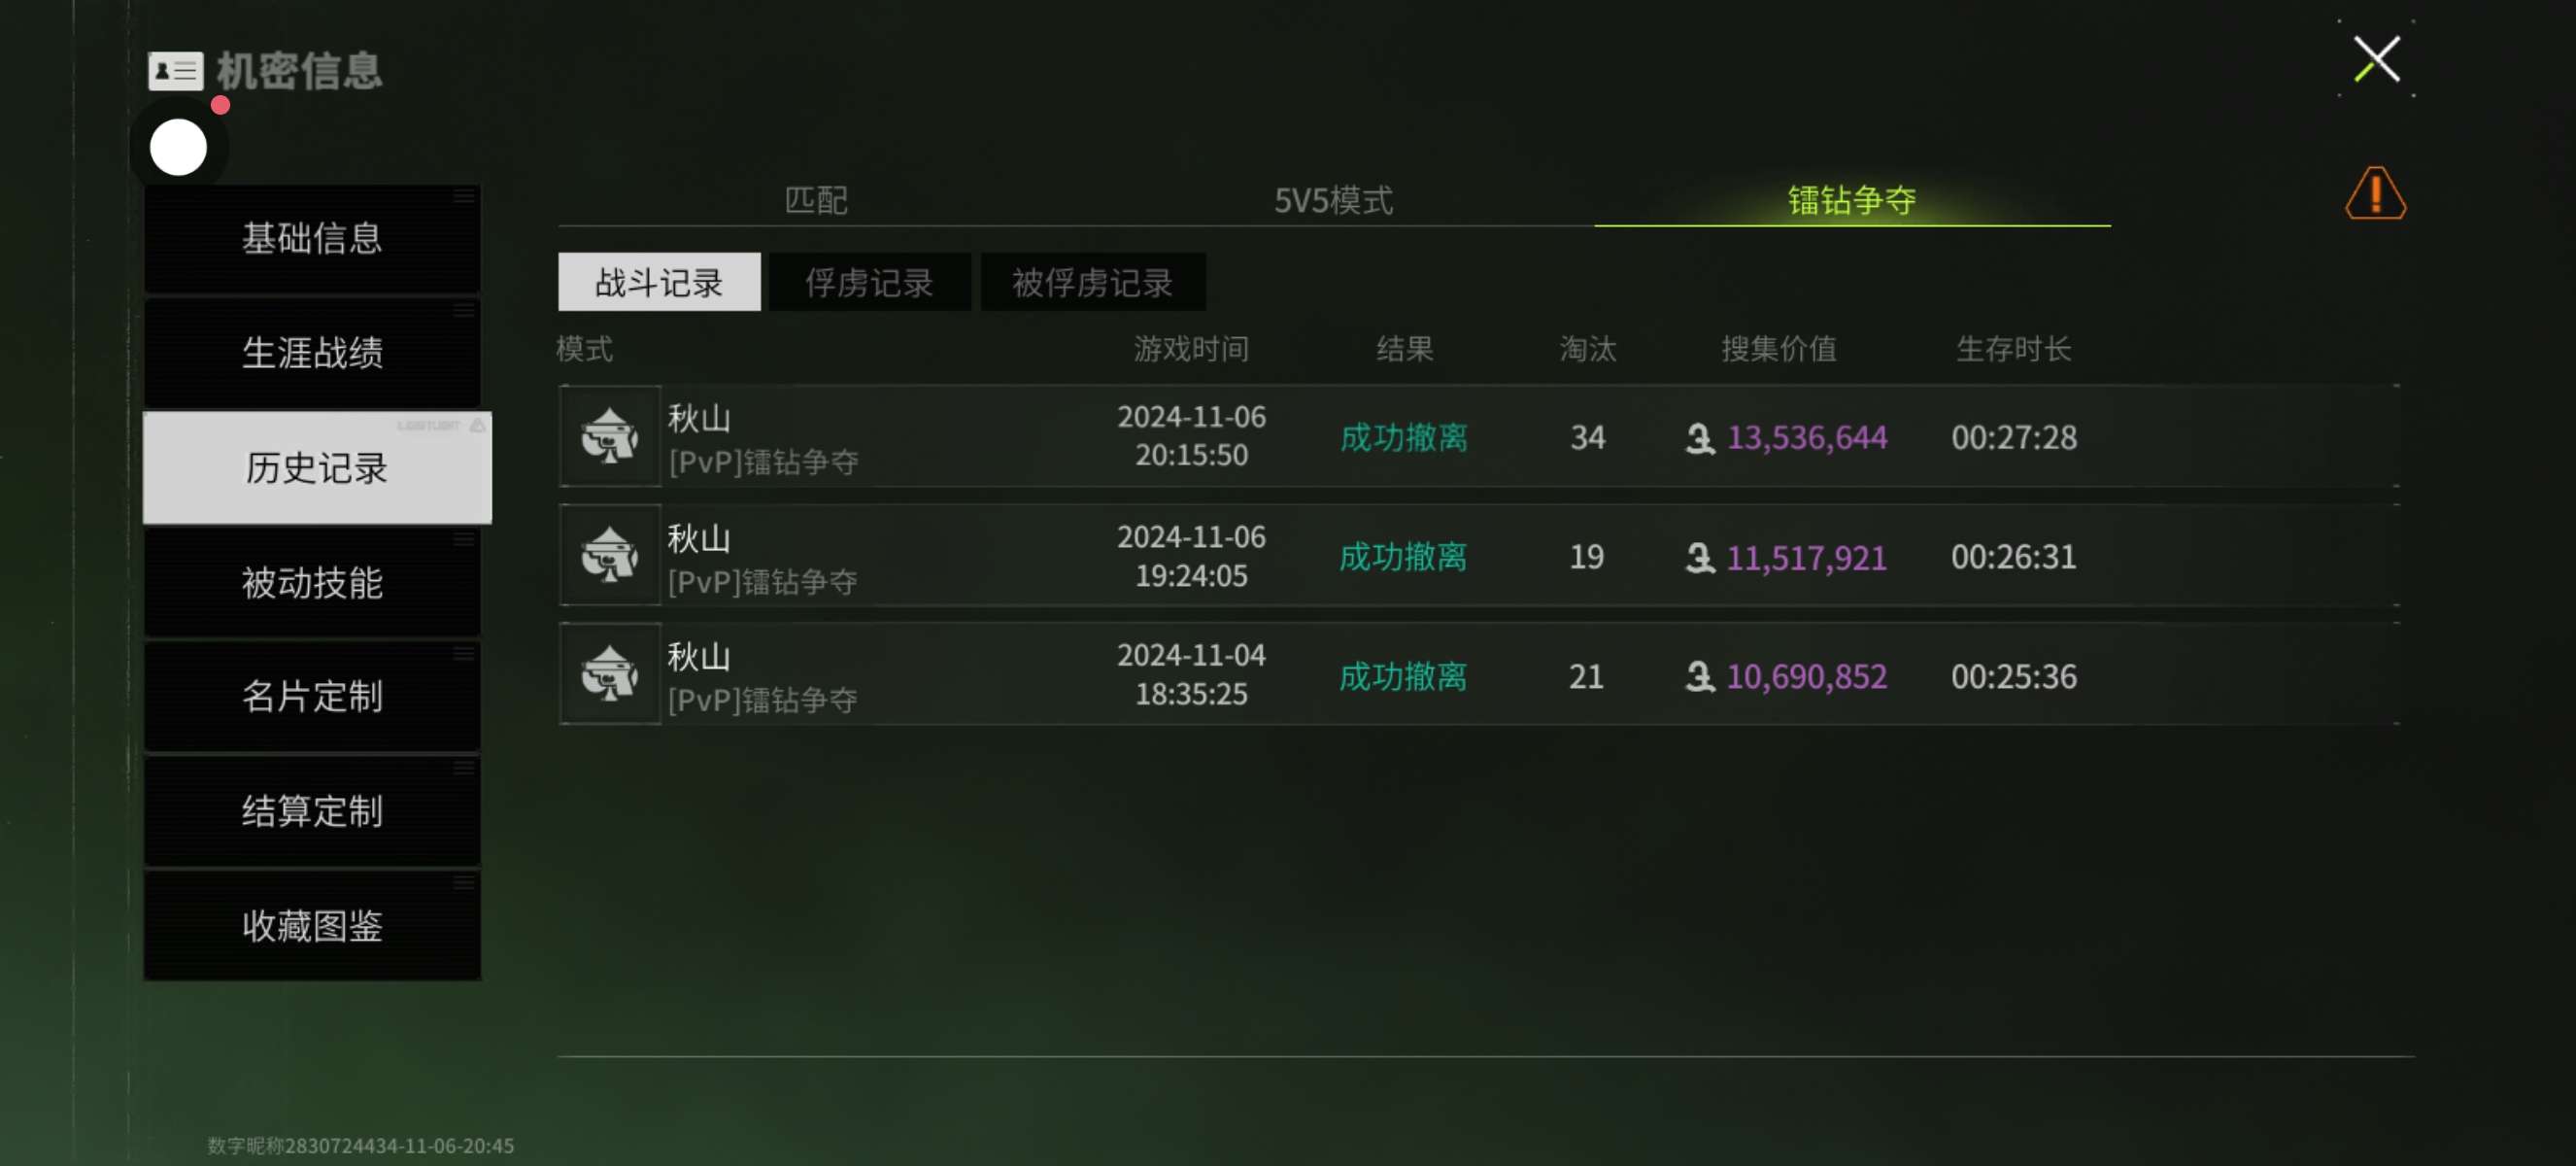Select the 镭钻争夺 tab

pyautogui.click(x=1852, y=200)
